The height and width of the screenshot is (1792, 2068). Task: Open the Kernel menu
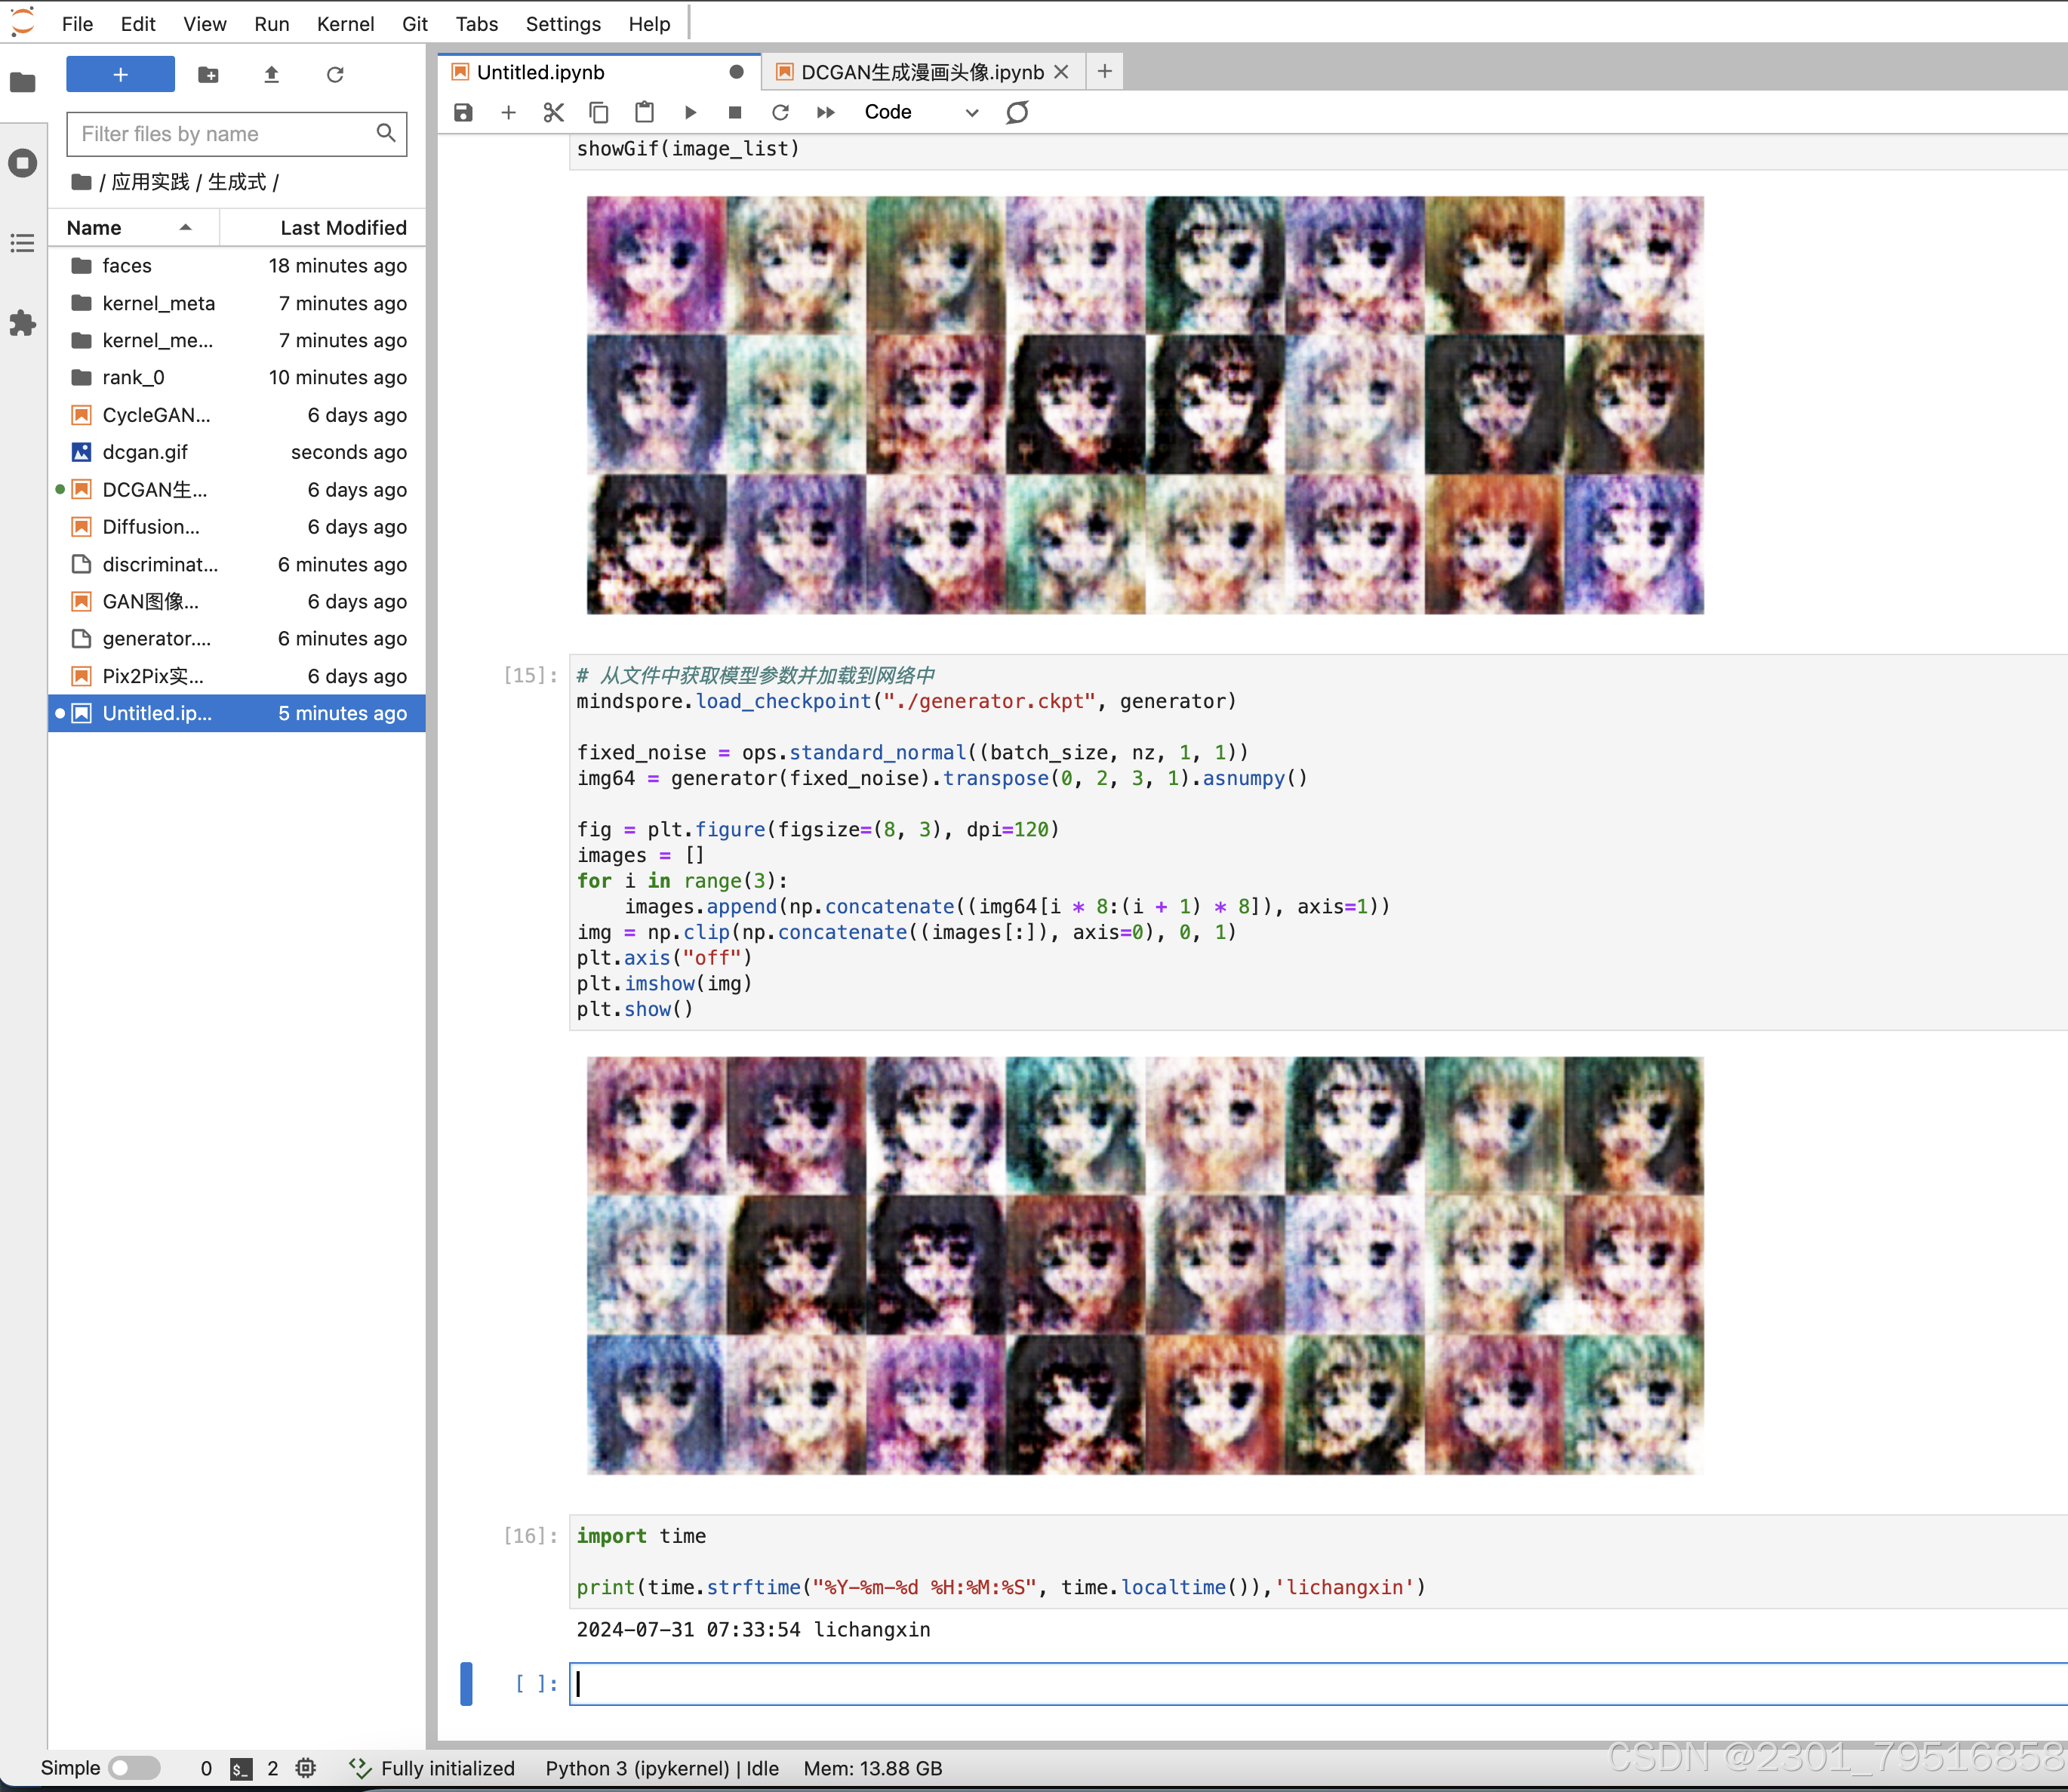[345, 24]
